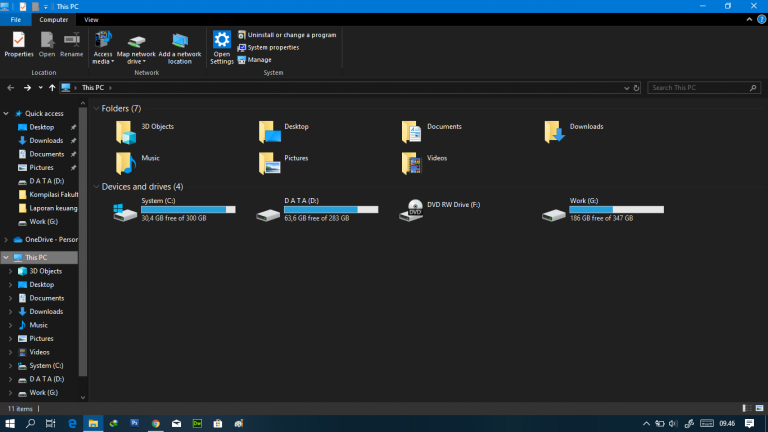
Task: Expand 3D Objects in navigation tree
Action: tap(10, 271)
